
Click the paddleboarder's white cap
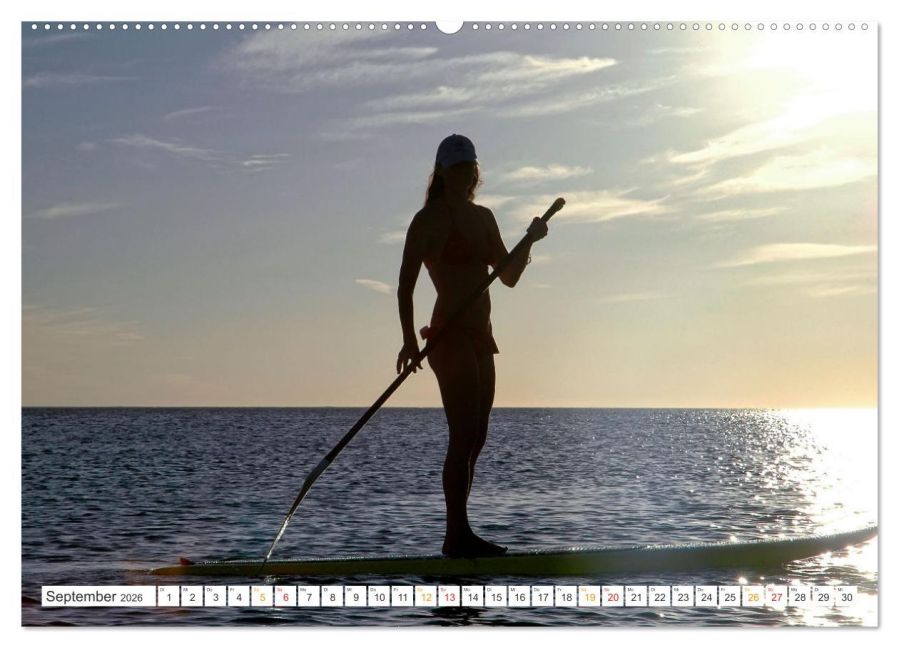456,150
